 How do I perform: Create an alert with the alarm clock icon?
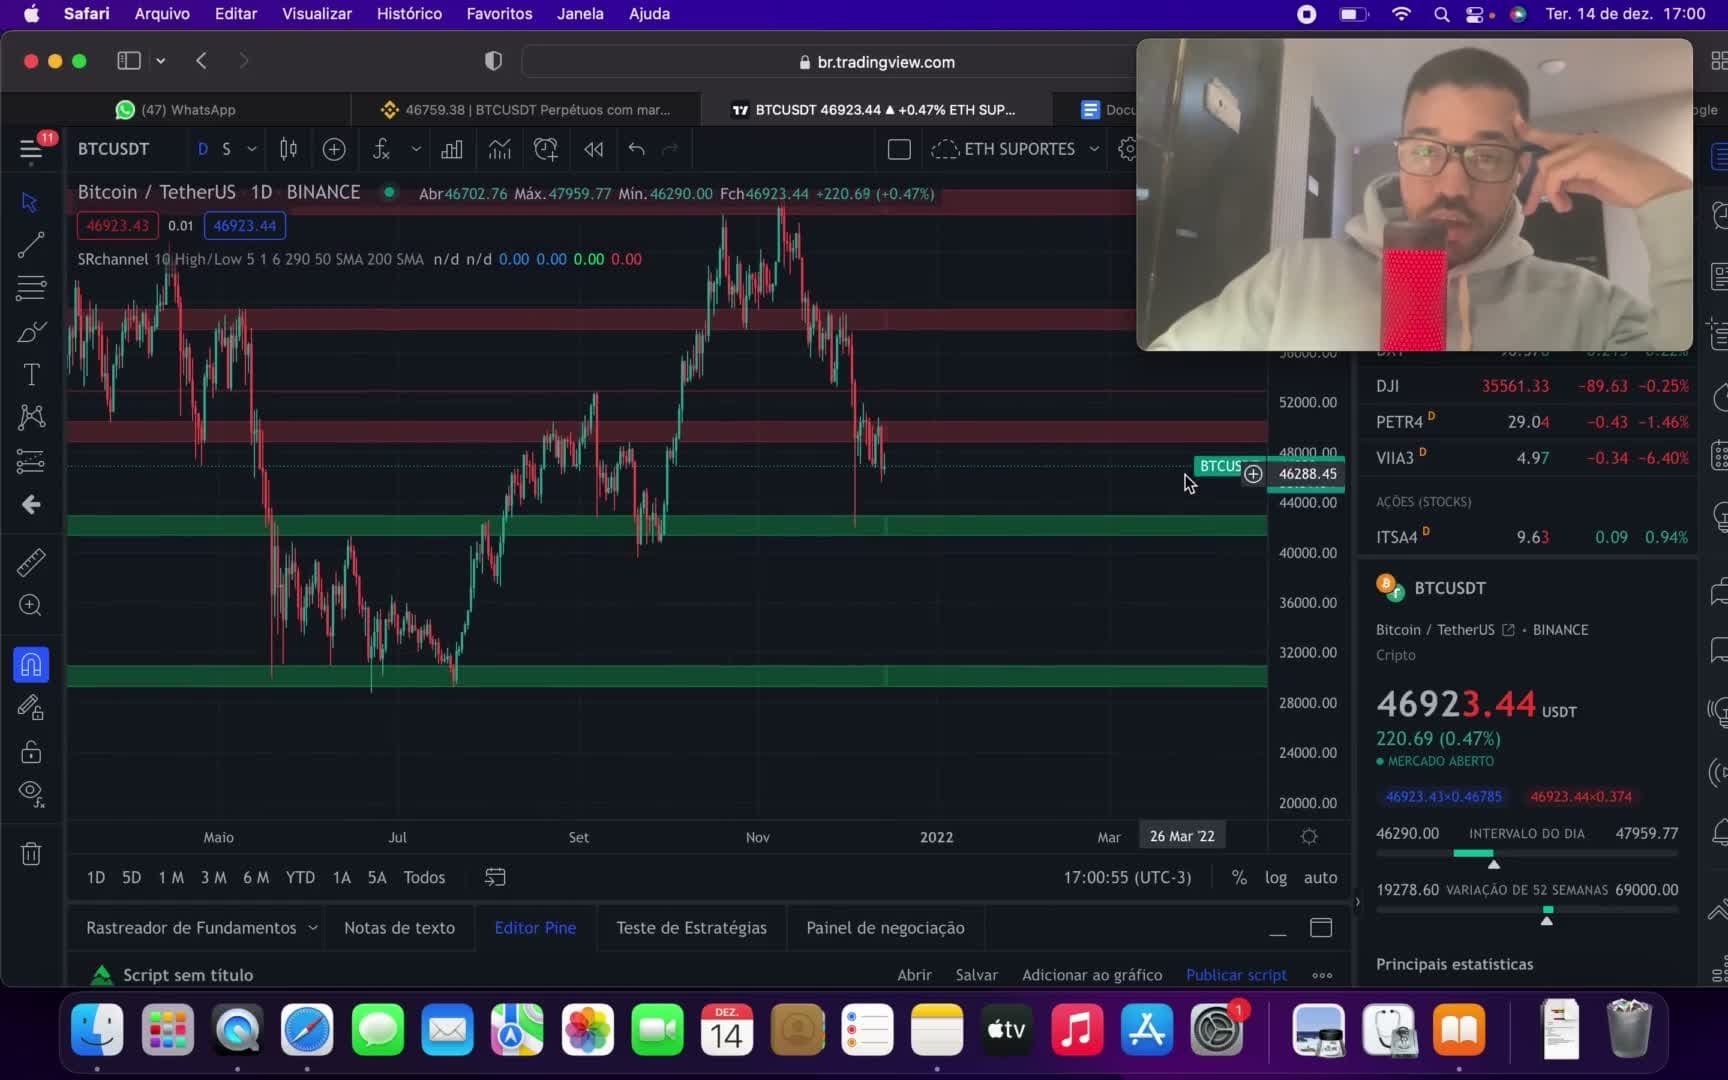click(546, 149)
